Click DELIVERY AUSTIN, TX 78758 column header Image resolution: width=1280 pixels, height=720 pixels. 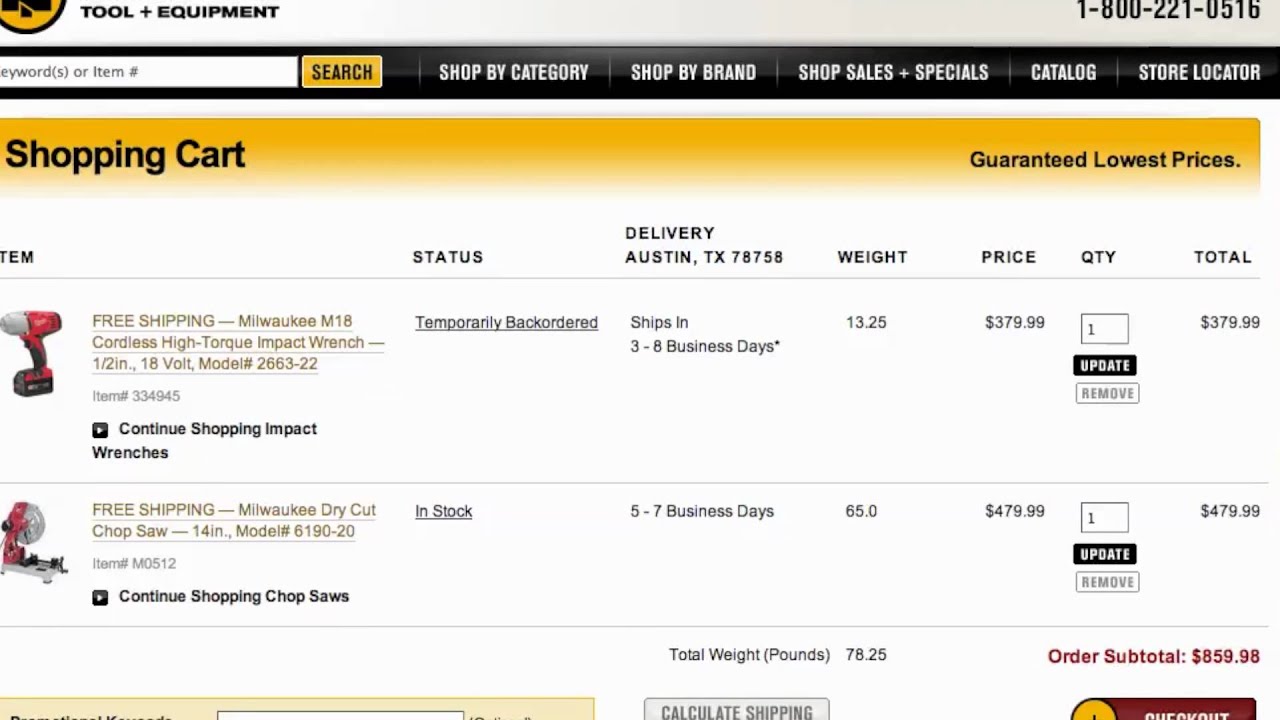pos(704,245)
